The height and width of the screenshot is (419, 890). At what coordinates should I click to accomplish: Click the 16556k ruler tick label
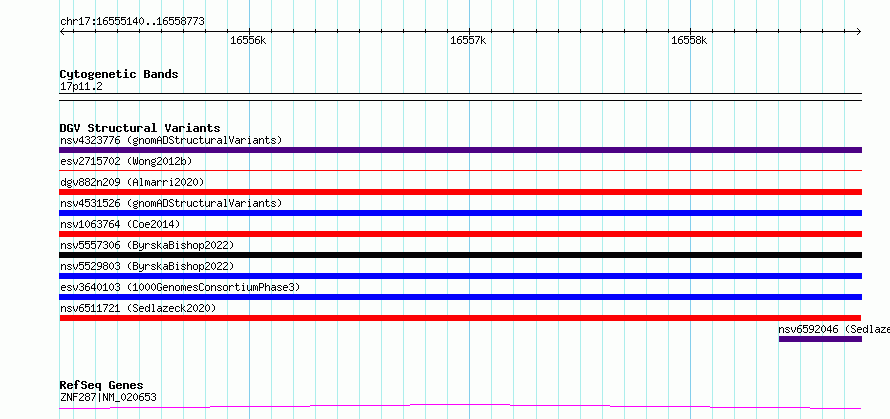tap(248, 41)
